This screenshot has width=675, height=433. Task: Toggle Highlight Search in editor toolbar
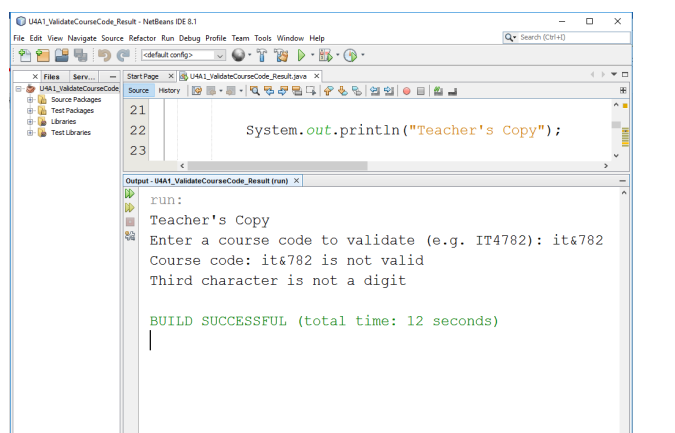tap(297, 91)
